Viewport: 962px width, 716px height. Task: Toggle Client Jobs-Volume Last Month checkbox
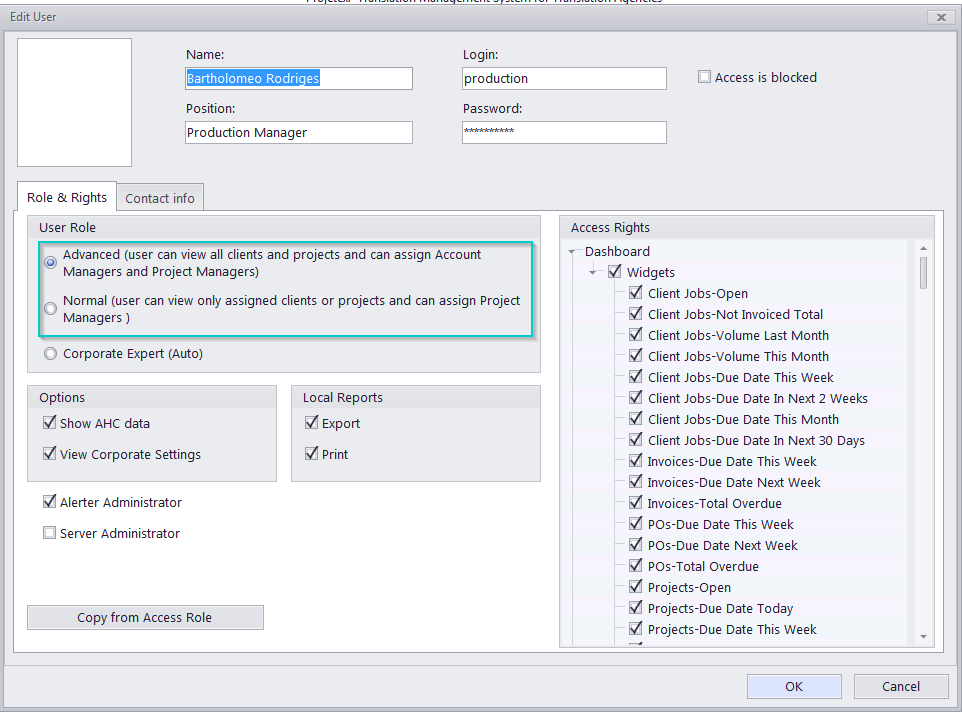click(636, 335)
